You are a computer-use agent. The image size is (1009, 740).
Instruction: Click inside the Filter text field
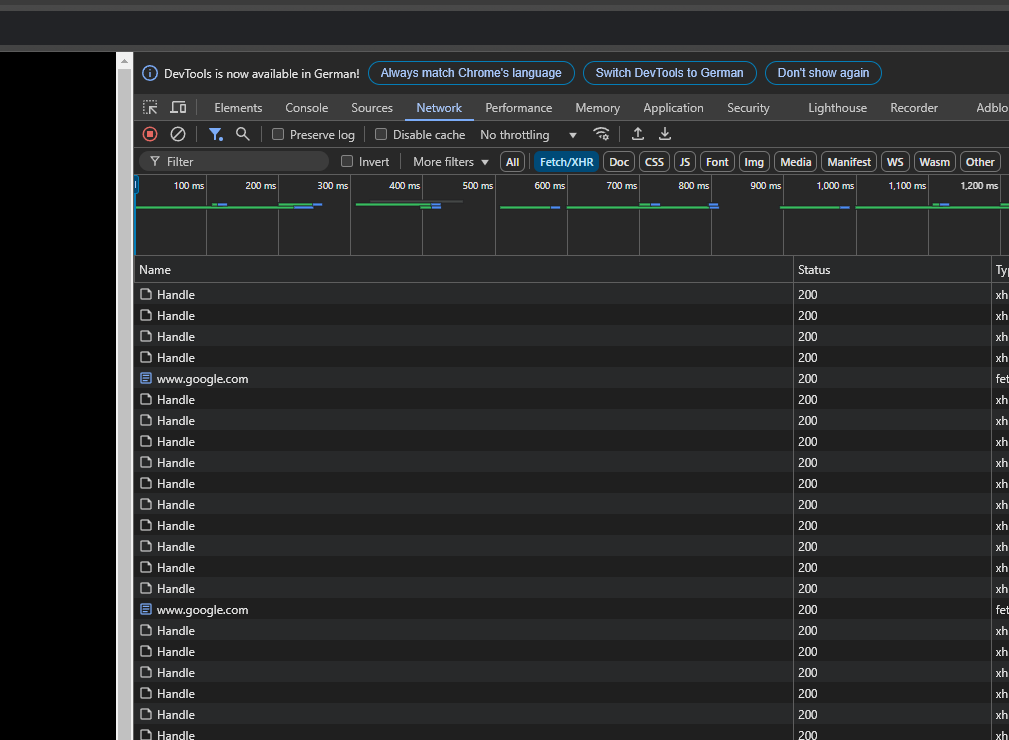(240, 162)
